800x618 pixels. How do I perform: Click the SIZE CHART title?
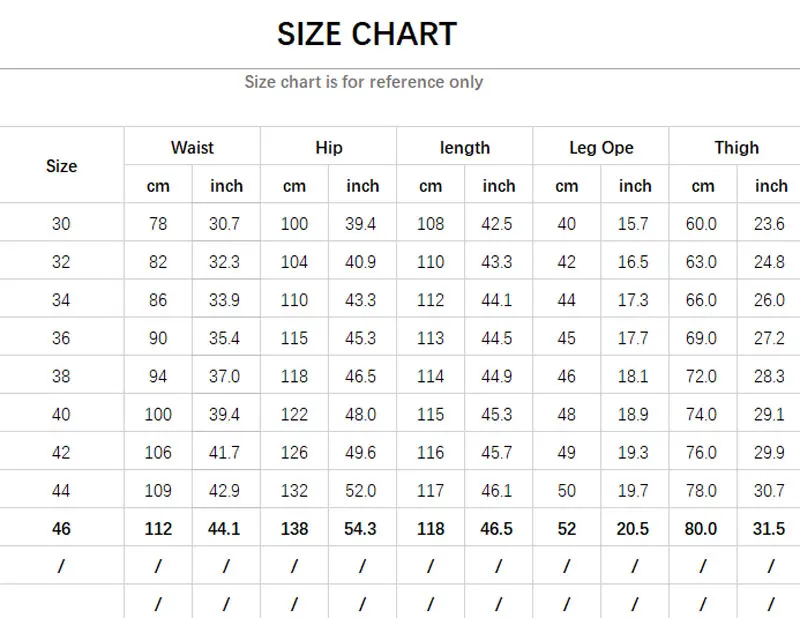[x=366, y=34]
